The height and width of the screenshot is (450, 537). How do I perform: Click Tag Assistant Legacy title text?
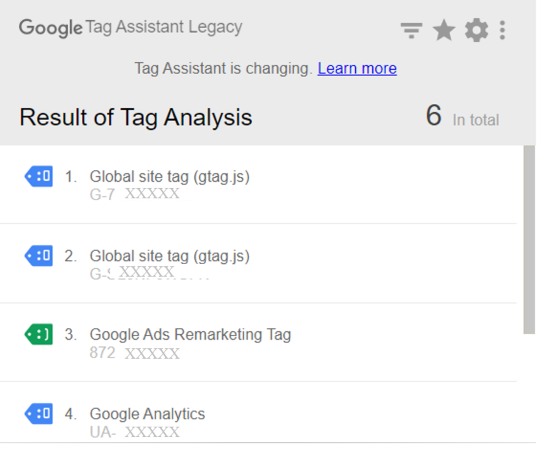tap(164, 27)
